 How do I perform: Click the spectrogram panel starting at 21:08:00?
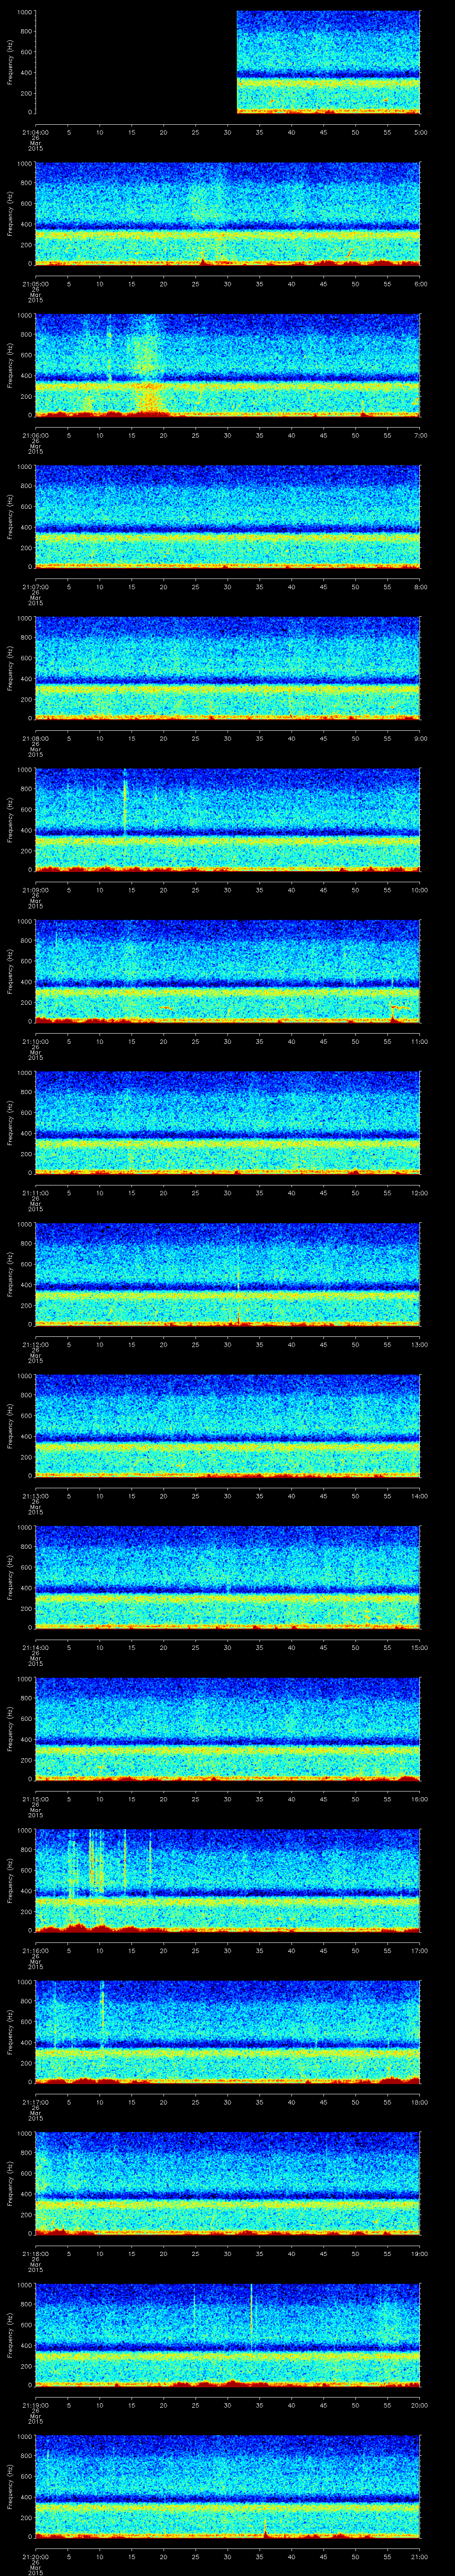click(x=228, y=668)
